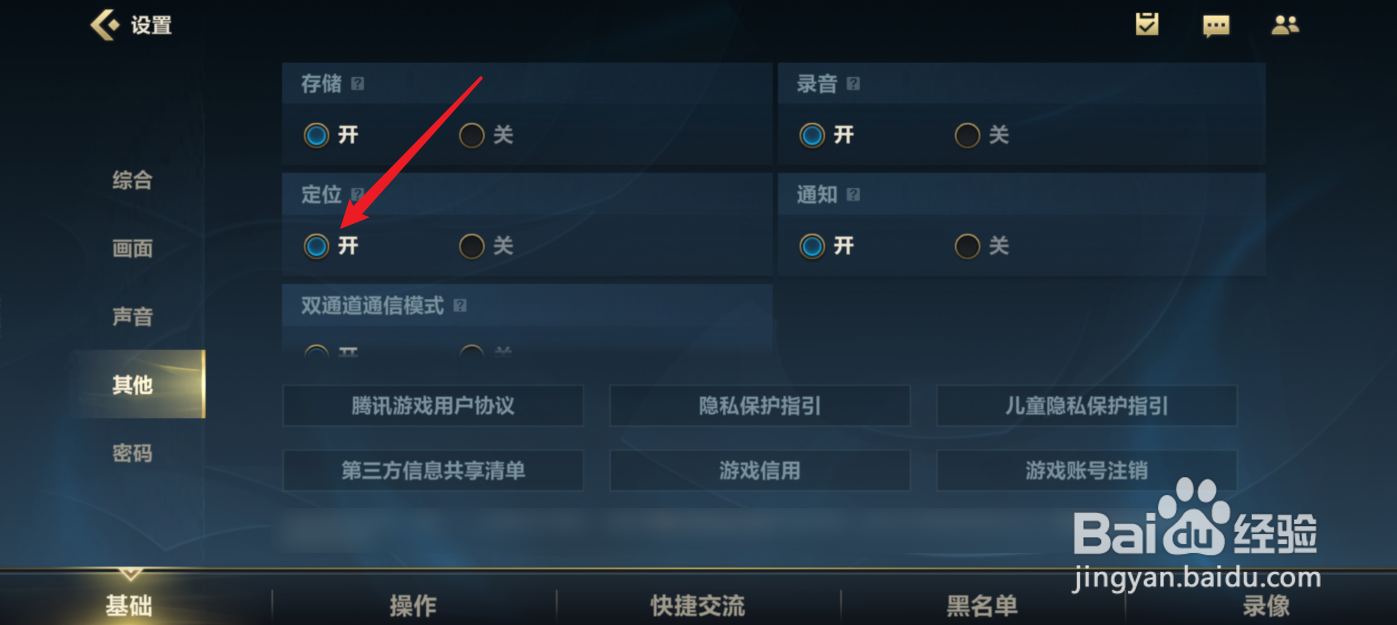
Task: Open 腾讯游戏用户协议
Action: coord(433,406)
